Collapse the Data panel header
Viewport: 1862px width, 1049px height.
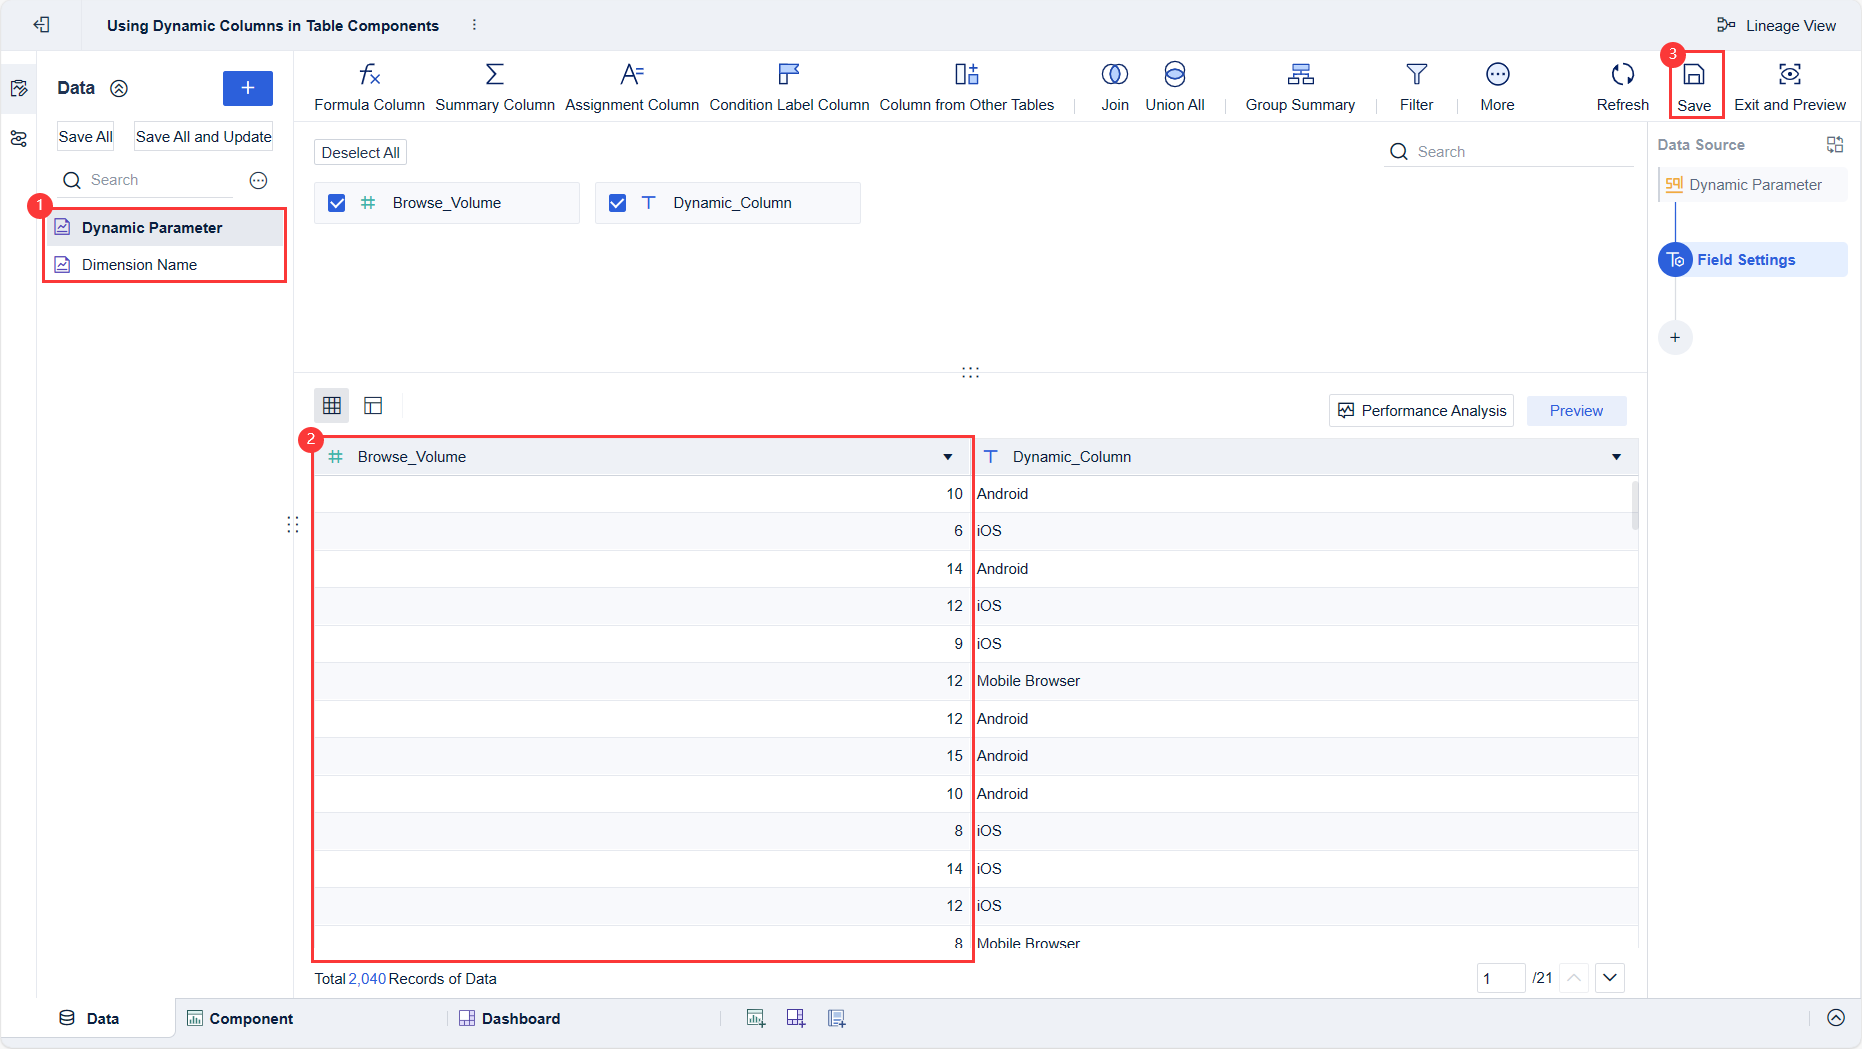coord(119,88)
